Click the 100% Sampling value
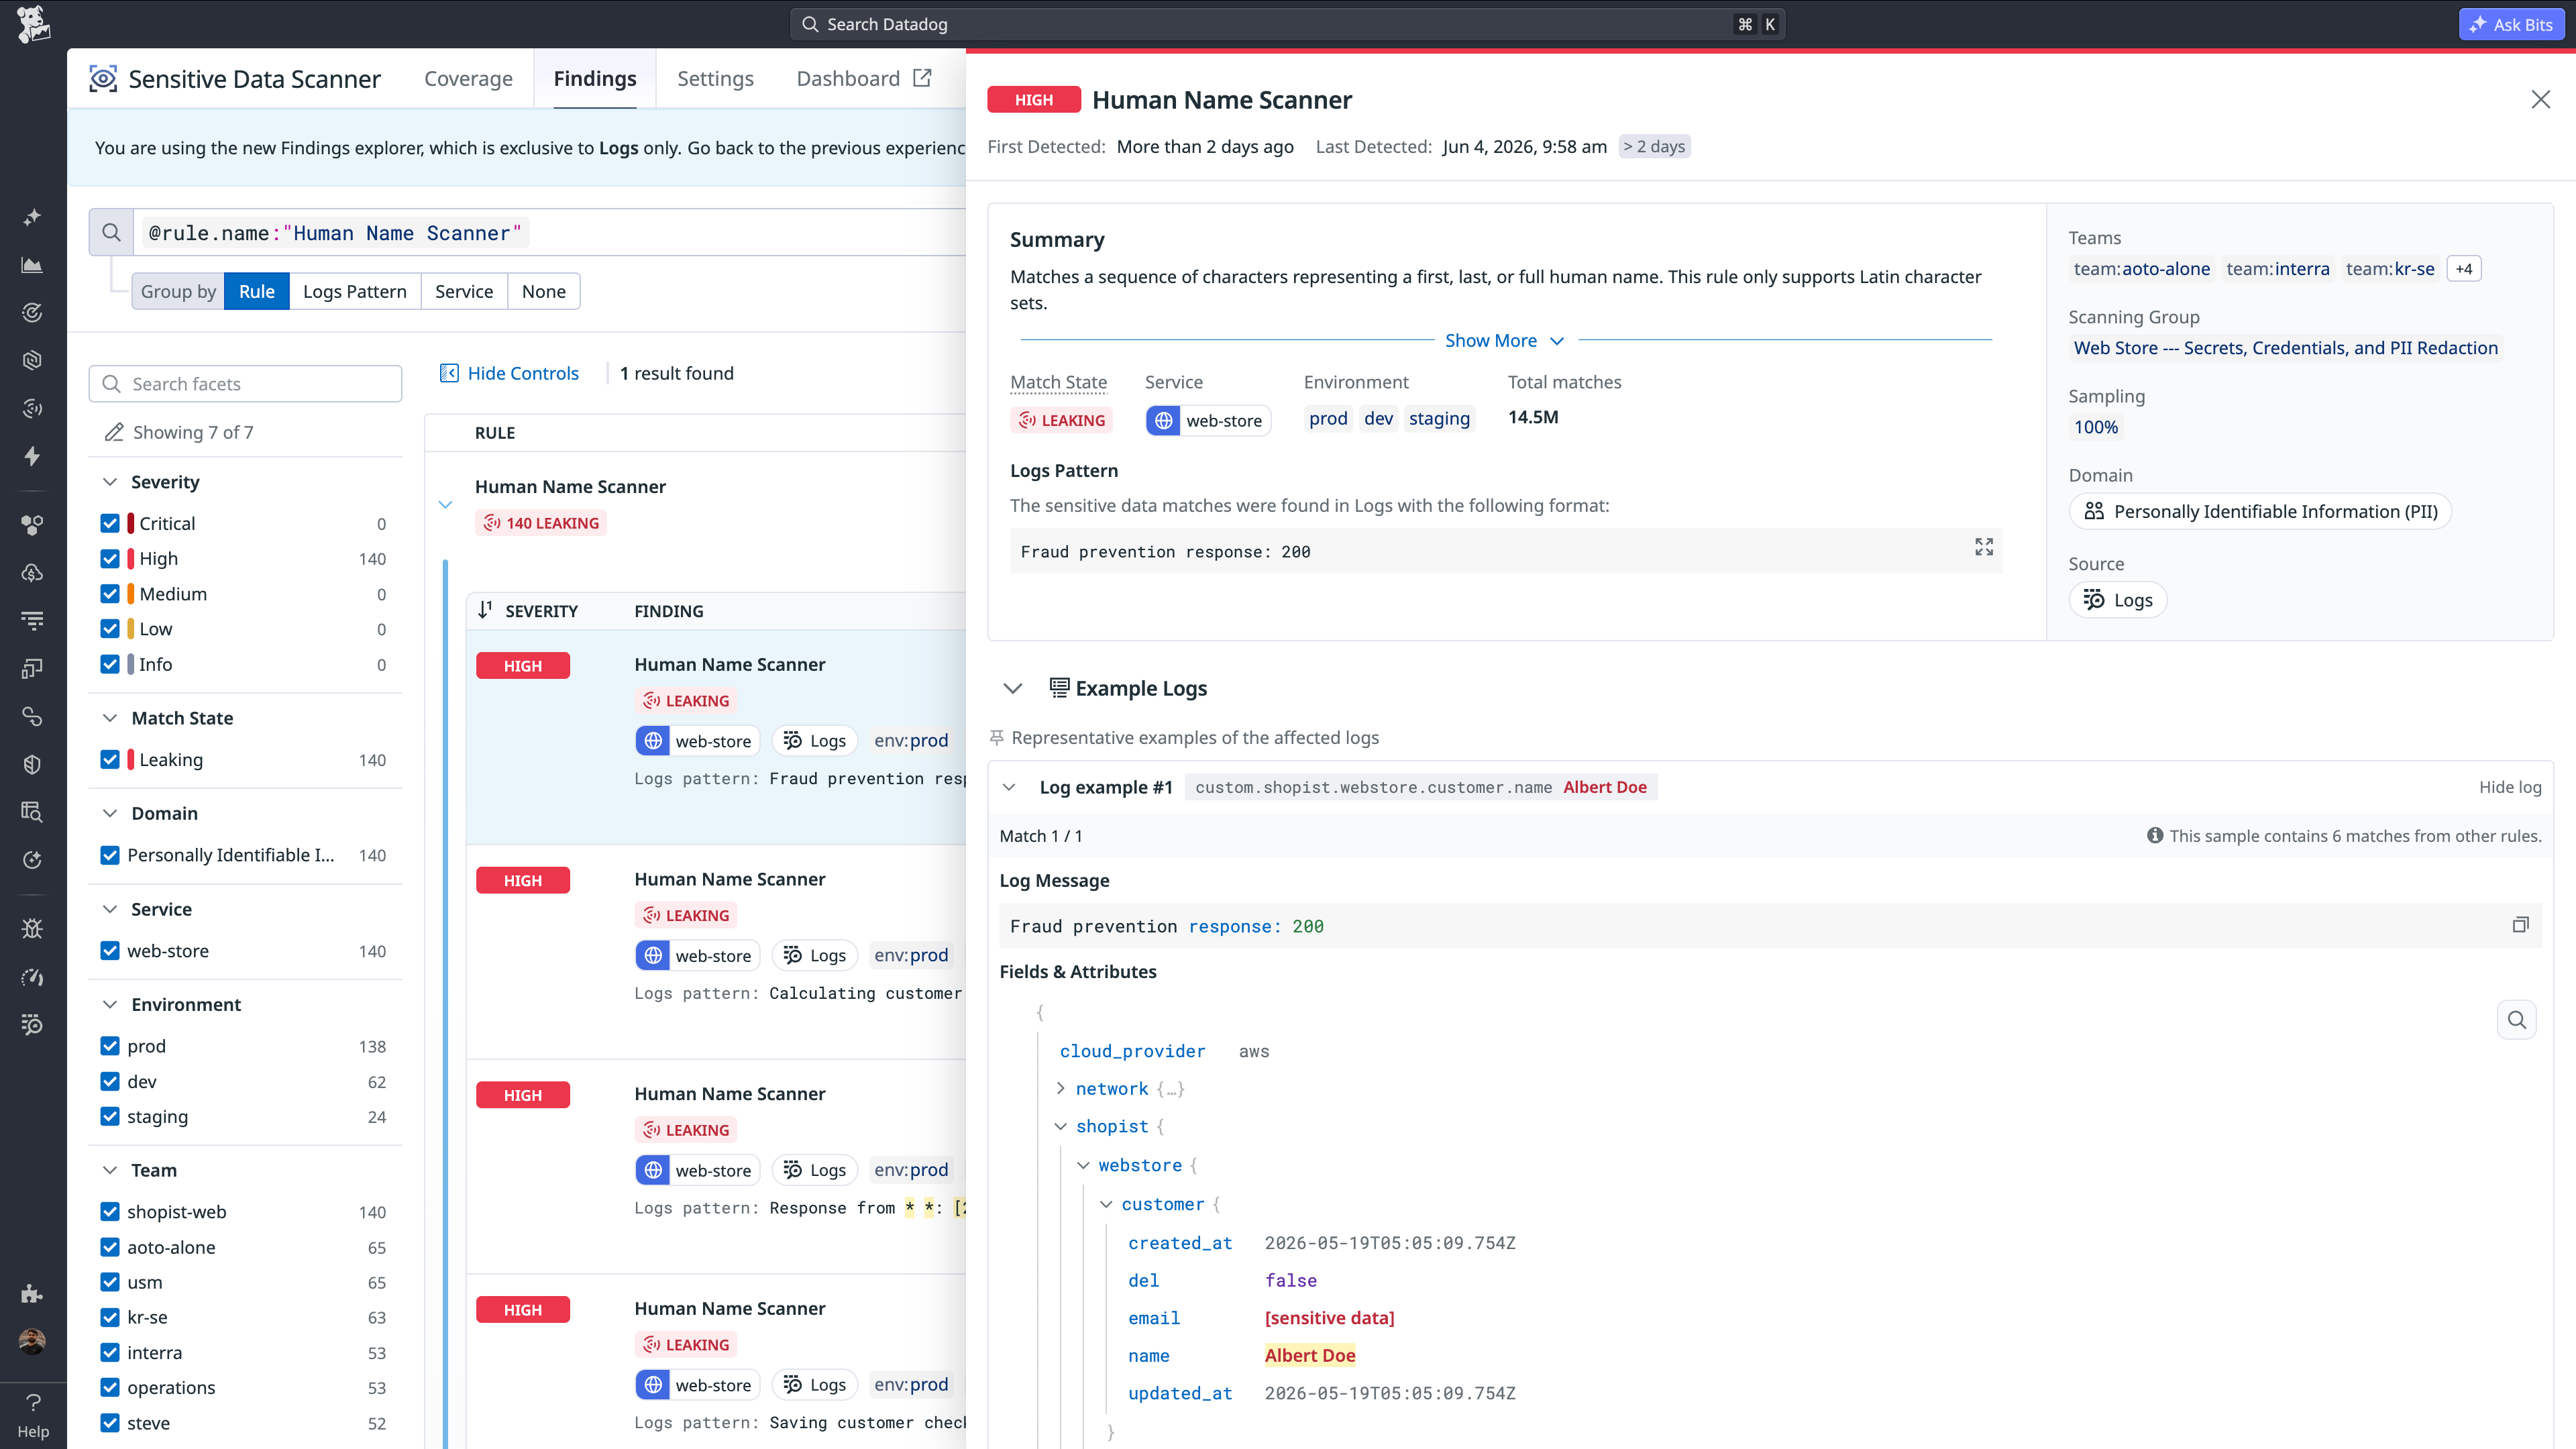 pyautogui.click(x=2095, y=427)
